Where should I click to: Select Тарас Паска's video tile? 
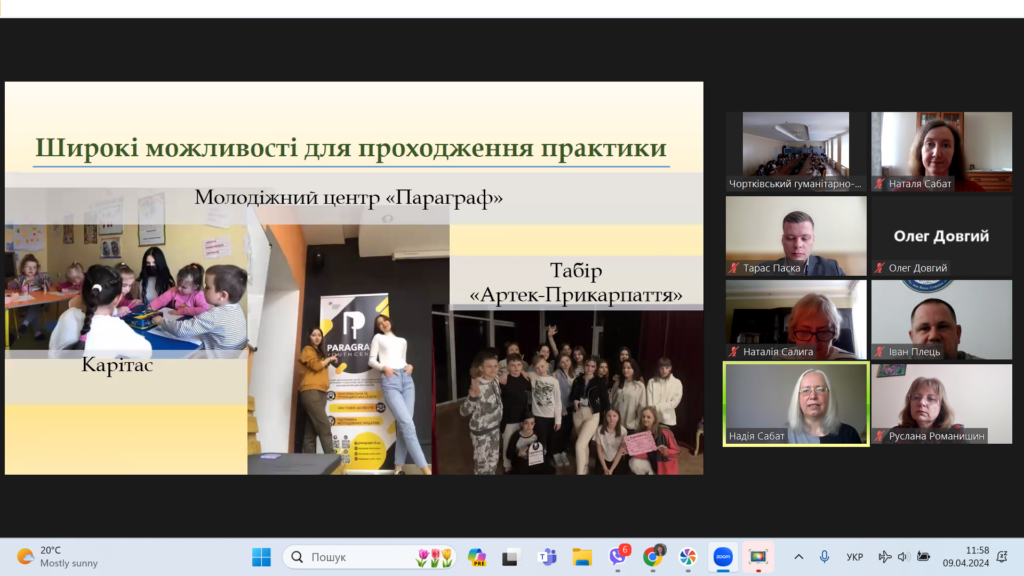click(x=796, y=235)
